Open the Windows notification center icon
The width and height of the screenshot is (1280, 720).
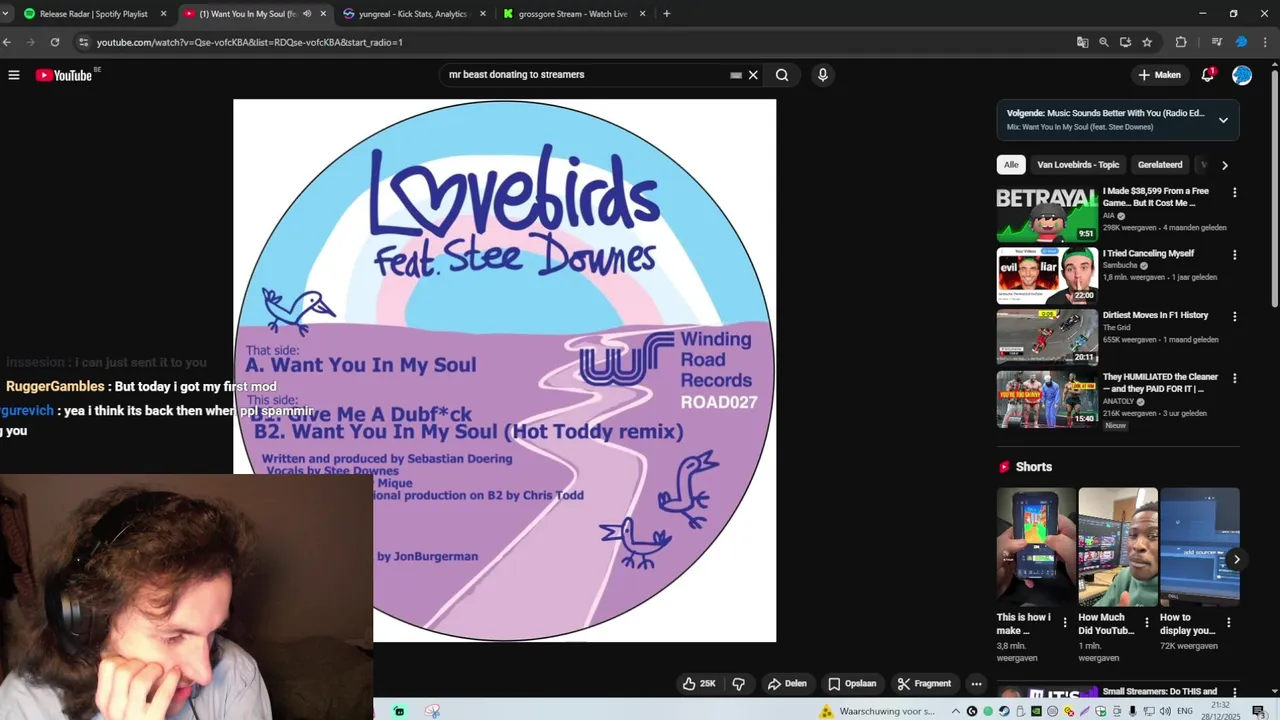tap(1259, 712)
